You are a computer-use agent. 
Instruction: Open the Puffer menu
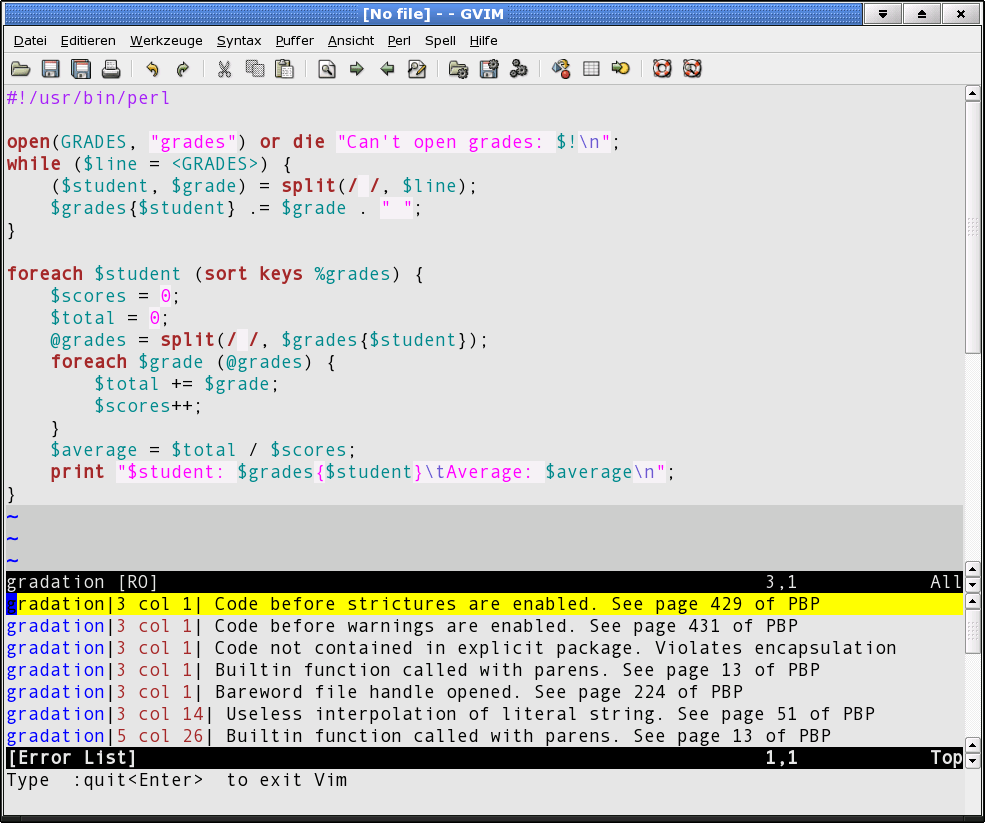pos(295,41)
